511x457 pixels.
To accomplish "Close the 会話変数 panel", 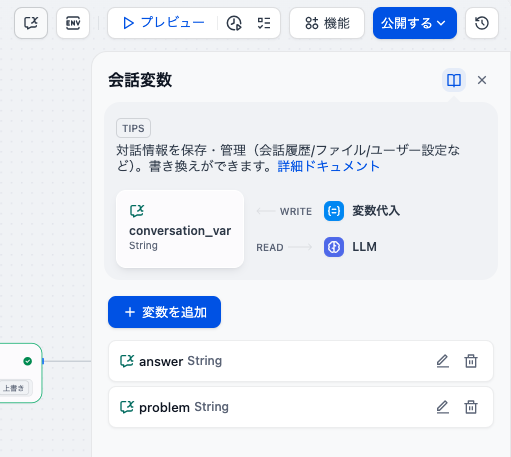I will tap(482, 80).
